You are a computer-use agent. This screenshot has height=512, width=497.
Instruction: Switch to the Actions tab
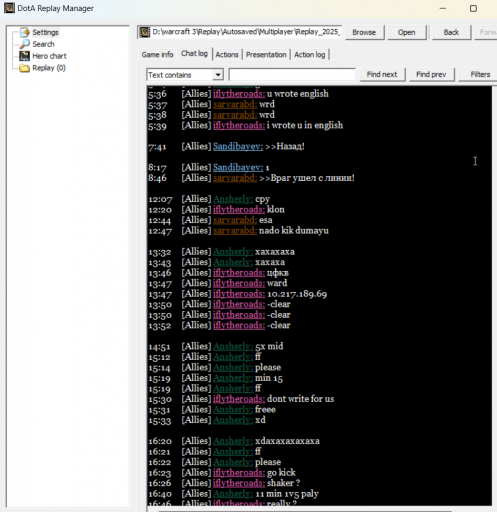click(x=227, y=55)
